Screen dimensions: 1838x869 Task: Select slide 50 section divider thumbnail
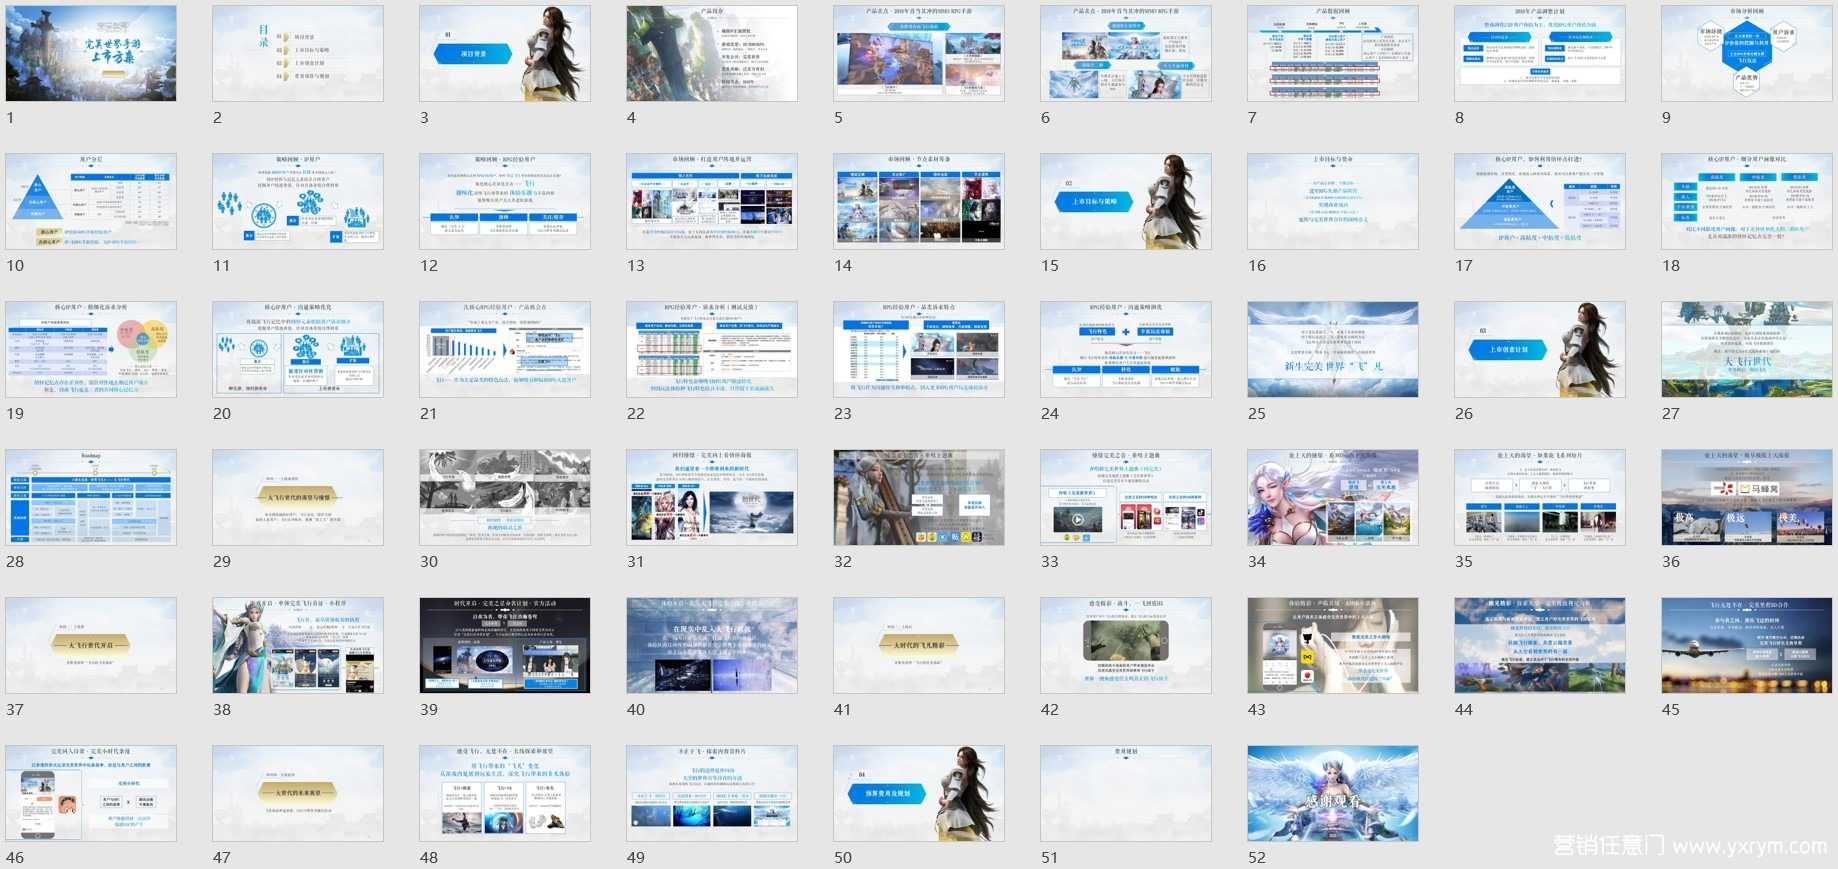[x=919, y=793]
